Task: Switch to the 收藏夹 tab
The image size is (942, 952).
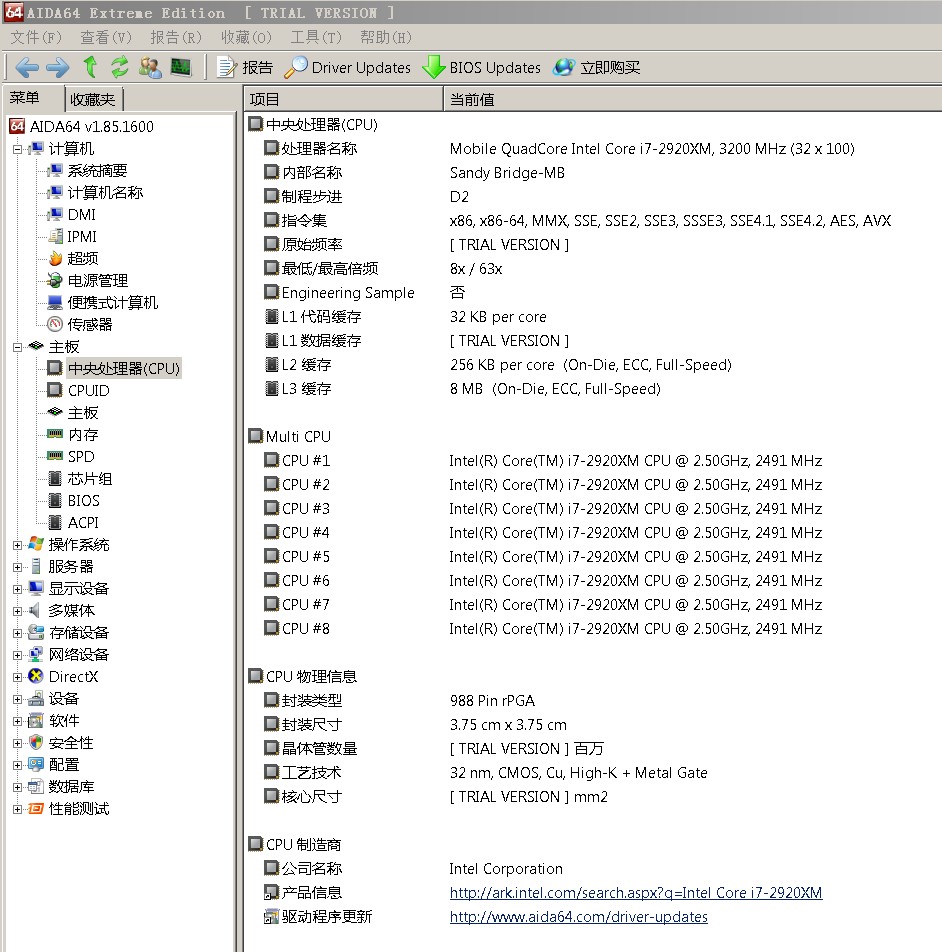Action: click(x=93, y=99)
